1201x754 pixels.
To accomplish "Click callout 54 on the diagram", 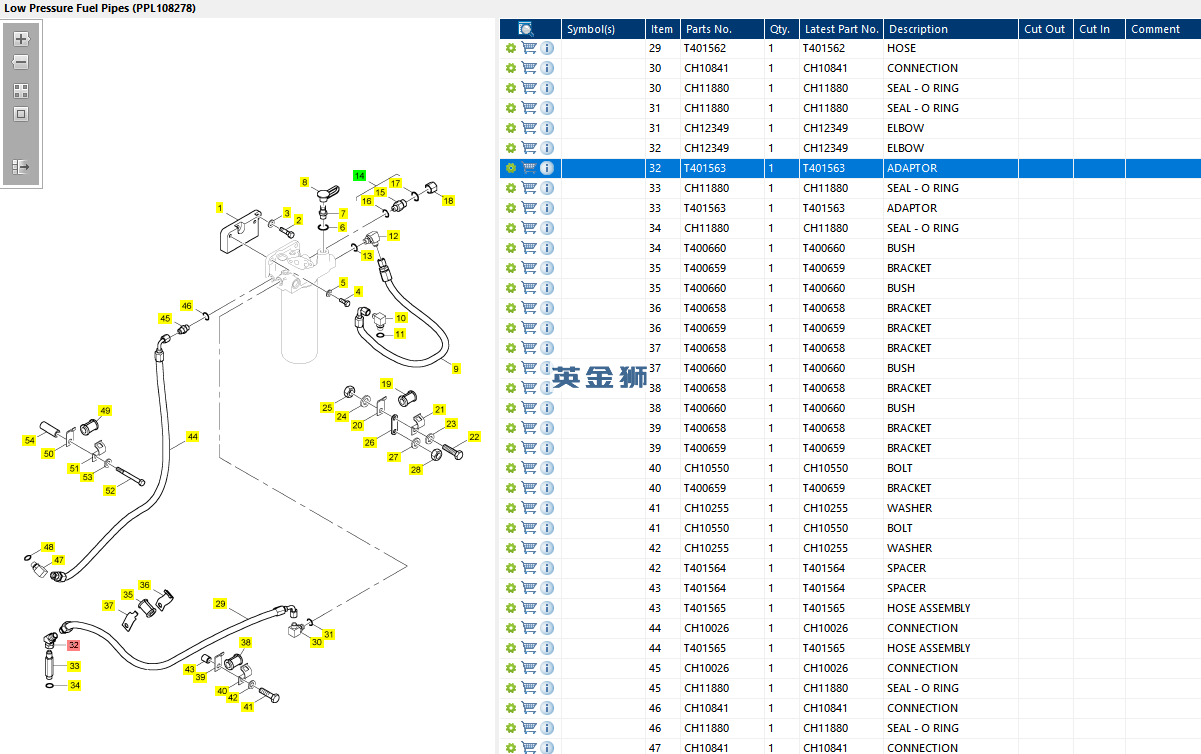I will tap(30, 440).
